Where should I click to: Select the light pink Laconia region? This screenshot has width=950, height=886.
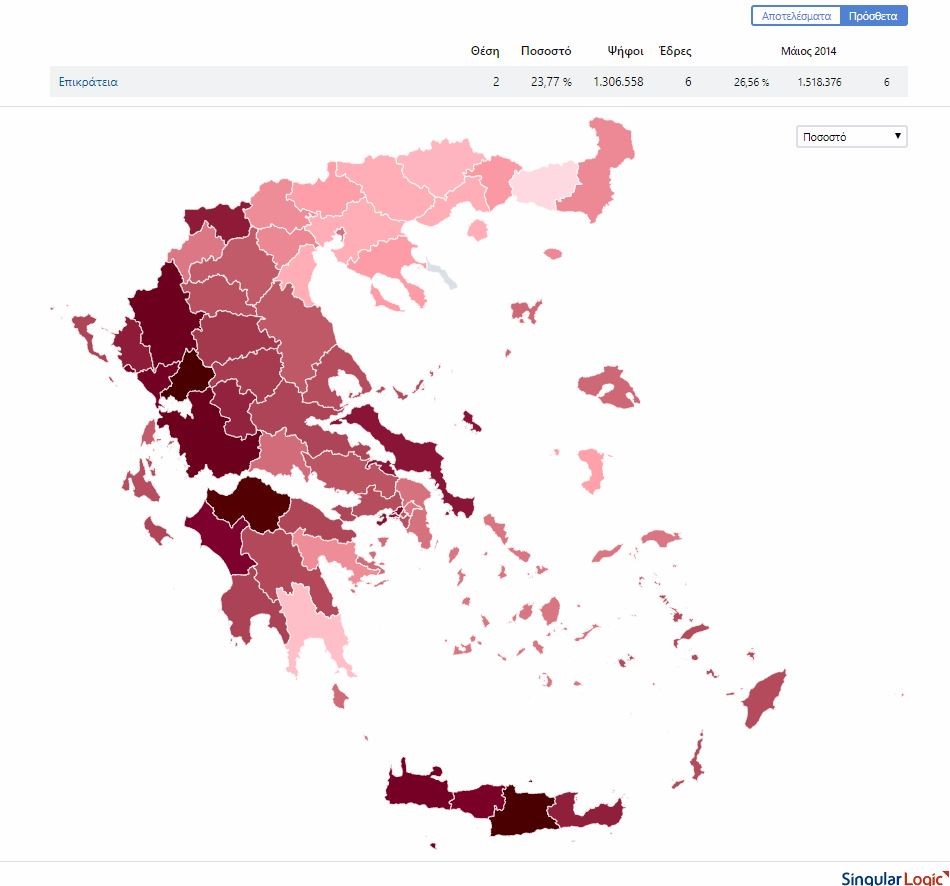point(315,625)
